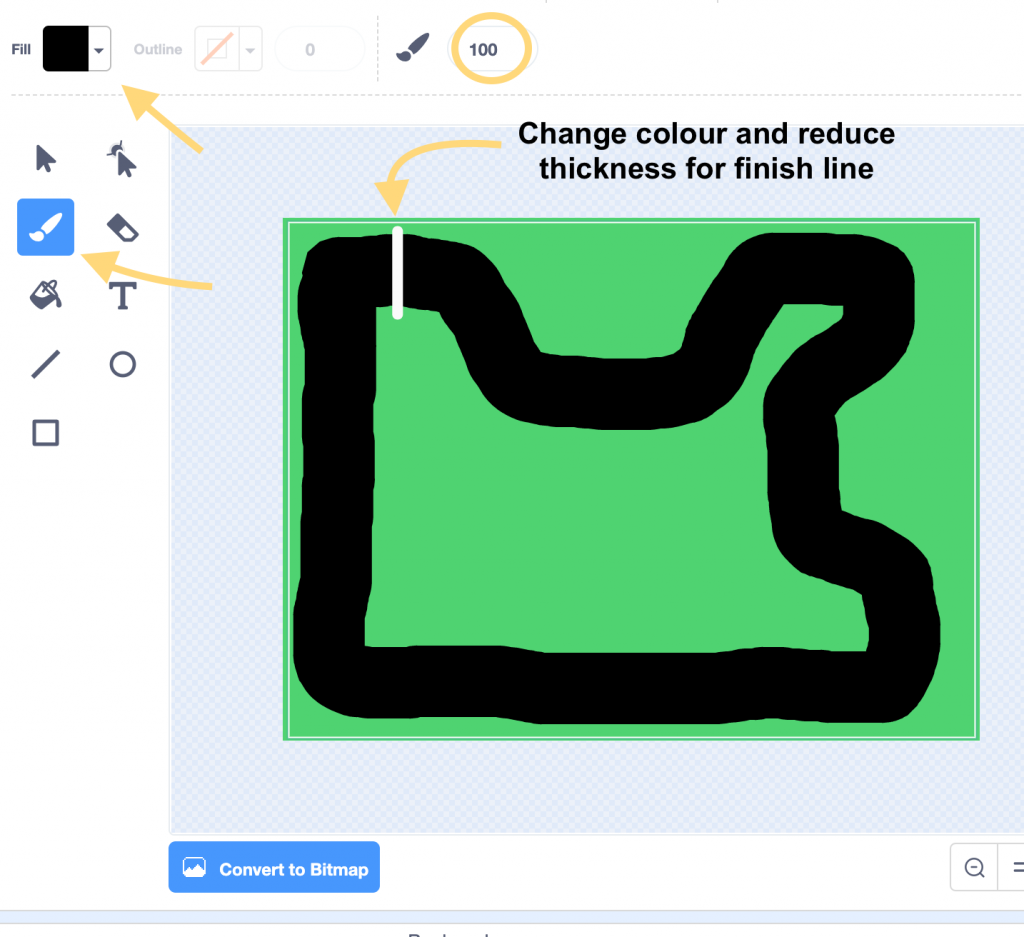
Task: Select the Reshape tool
Action: 122,160
